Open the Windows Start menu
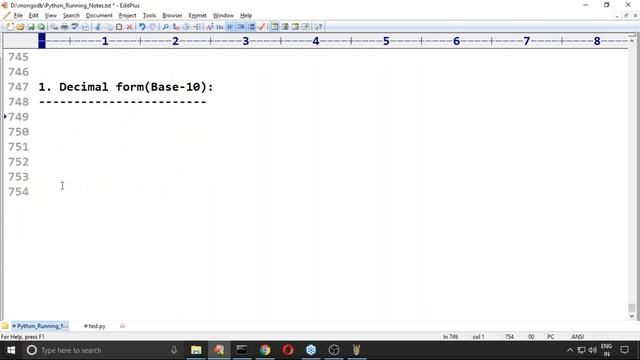The height and width of the screenshot is (360, 640). (11, 350)
